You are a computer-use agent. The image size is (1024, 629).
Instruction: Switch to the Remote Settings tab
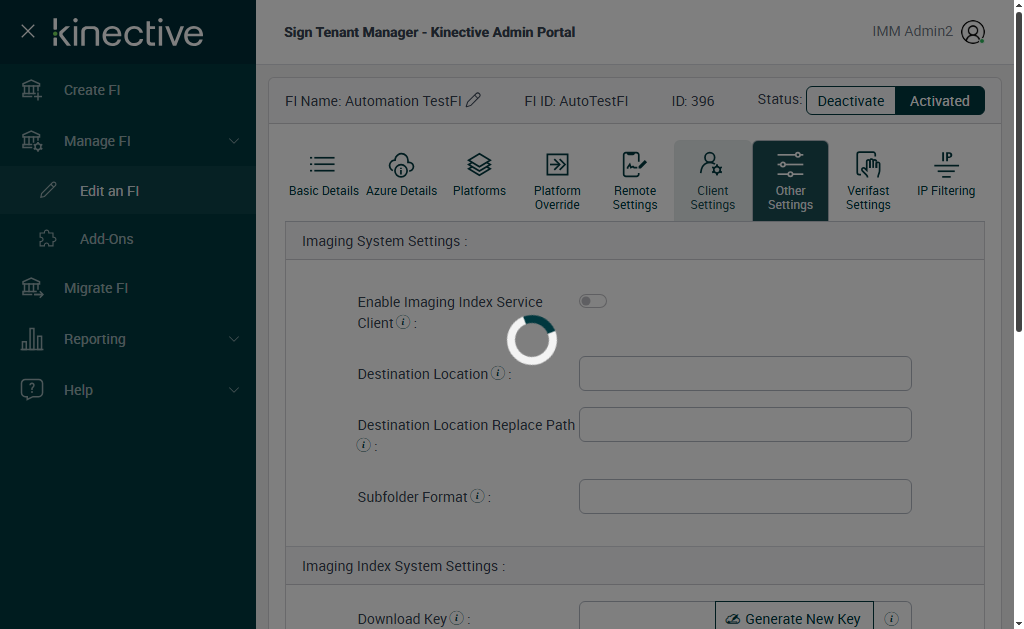tap(634, 181)
